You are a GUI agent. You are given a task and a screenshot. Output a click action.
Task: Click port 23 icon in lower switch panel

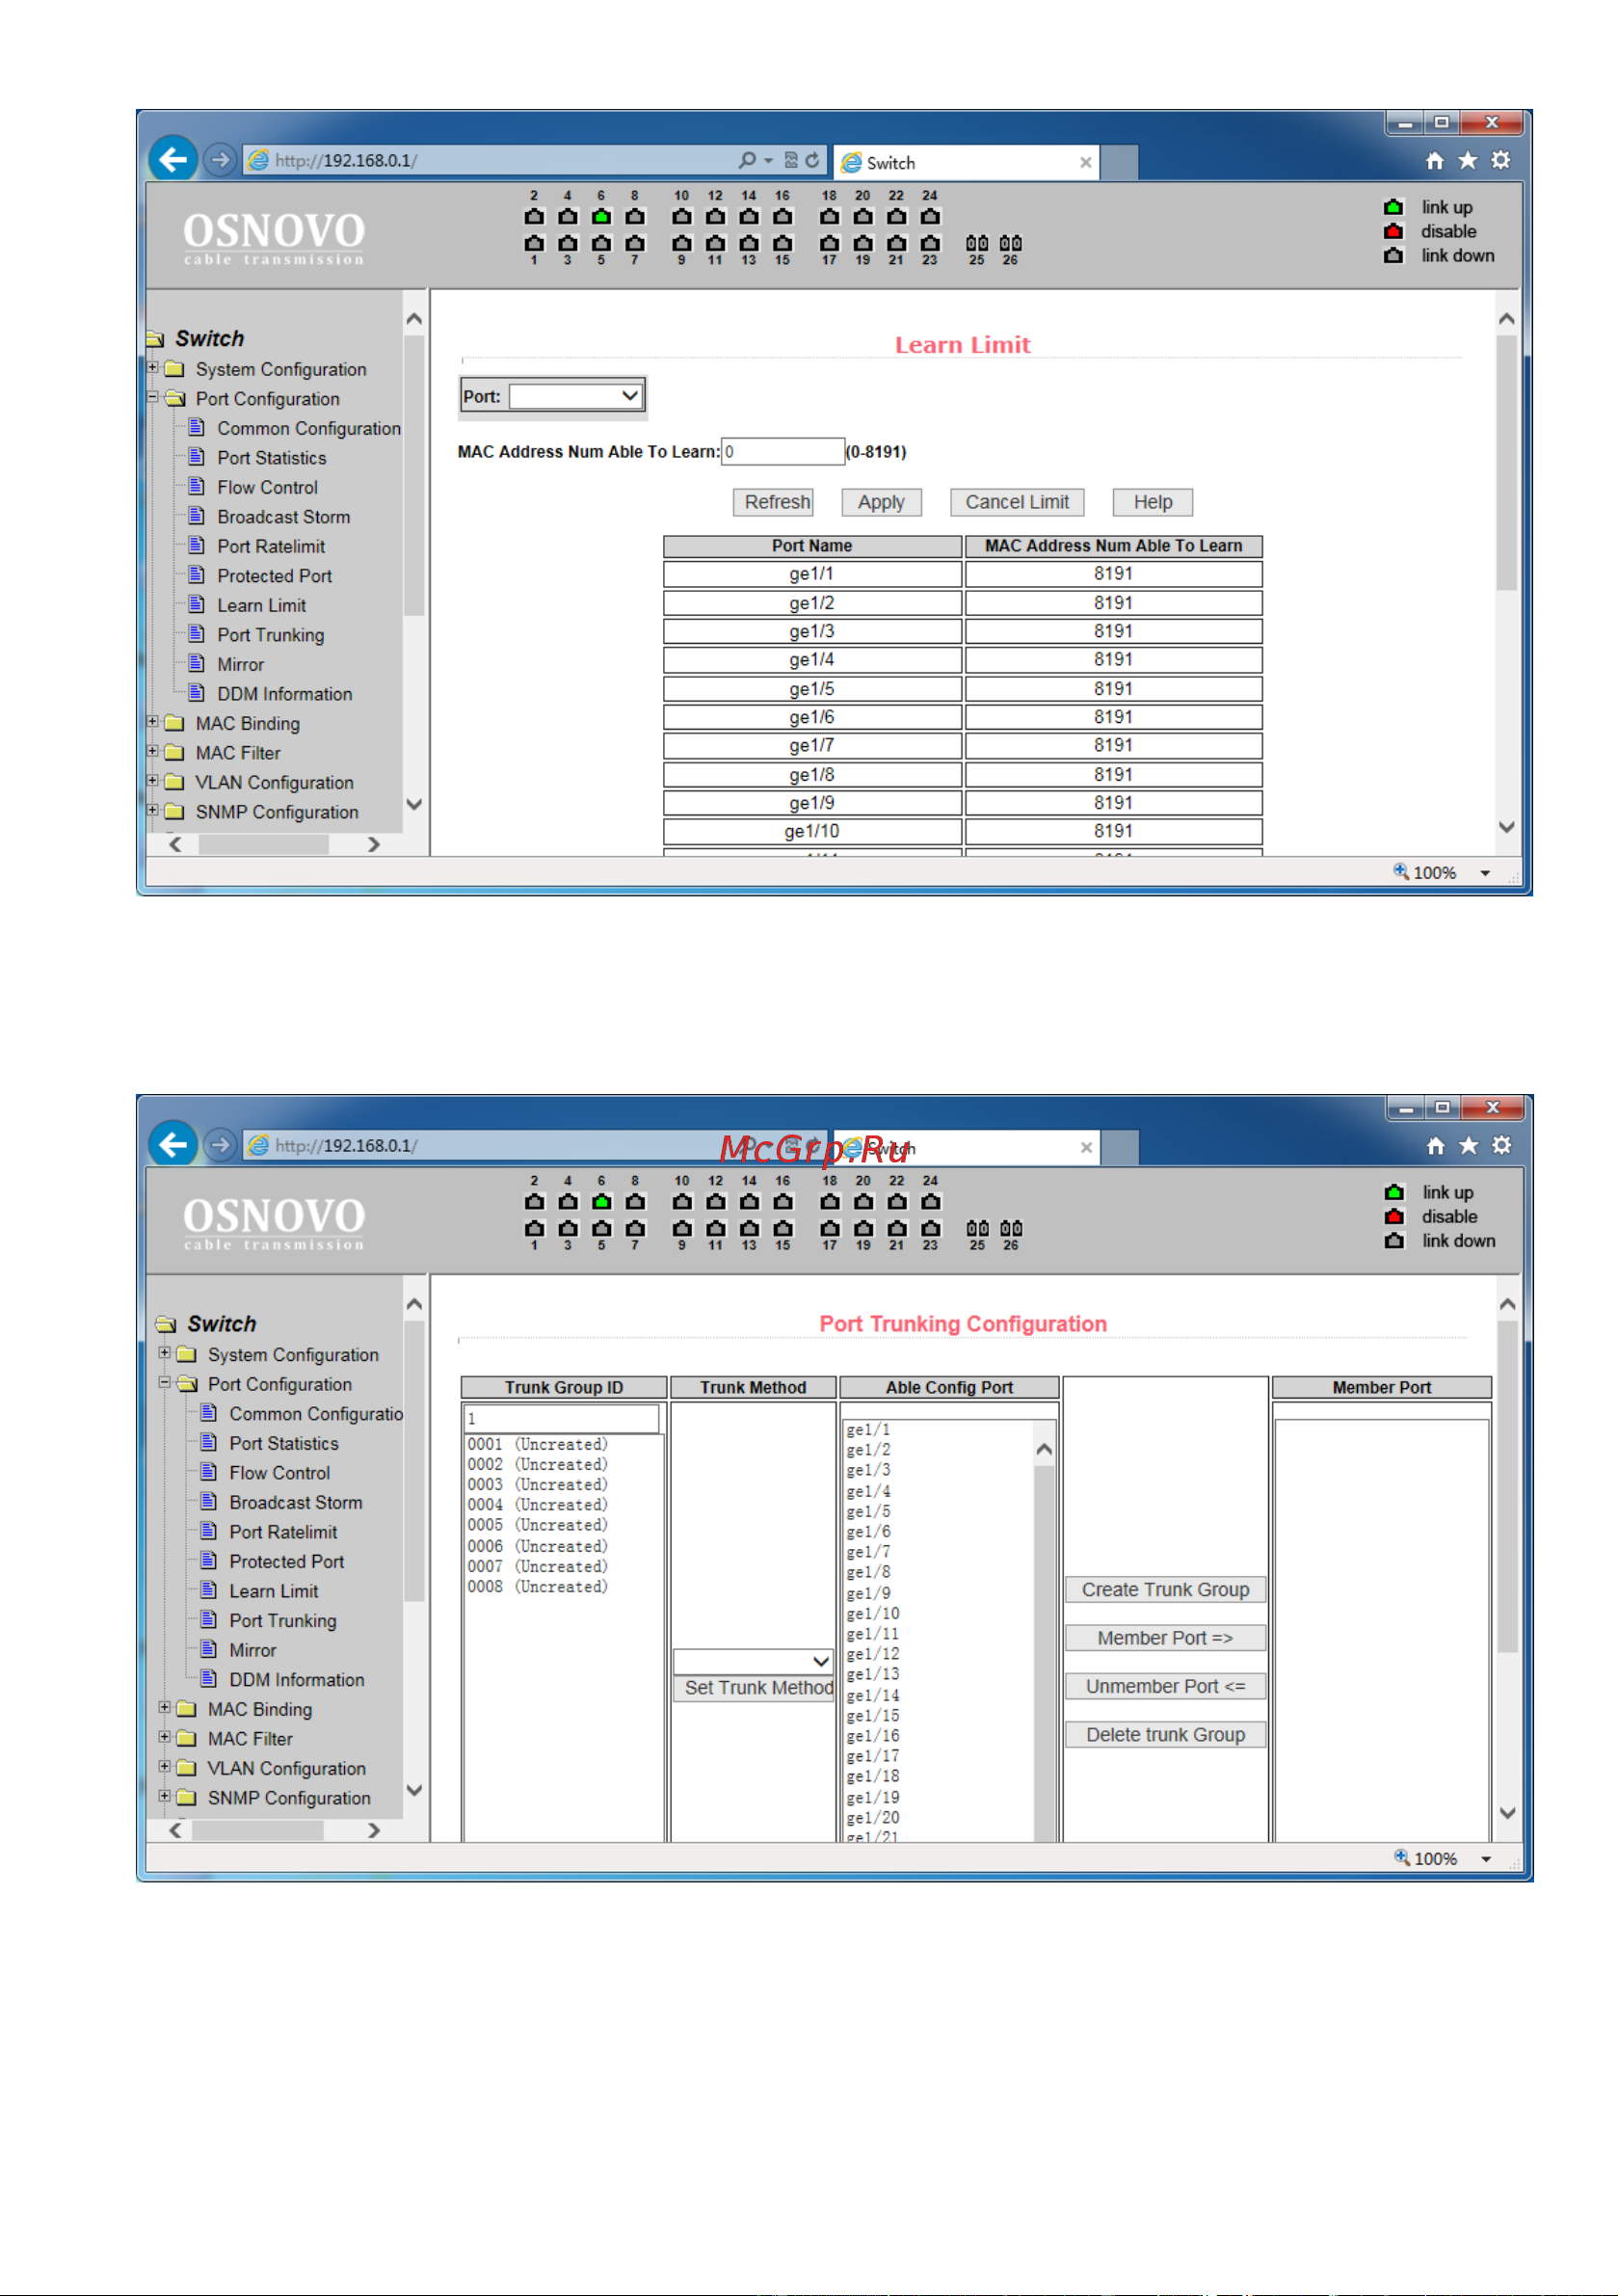coord(930,1229)
